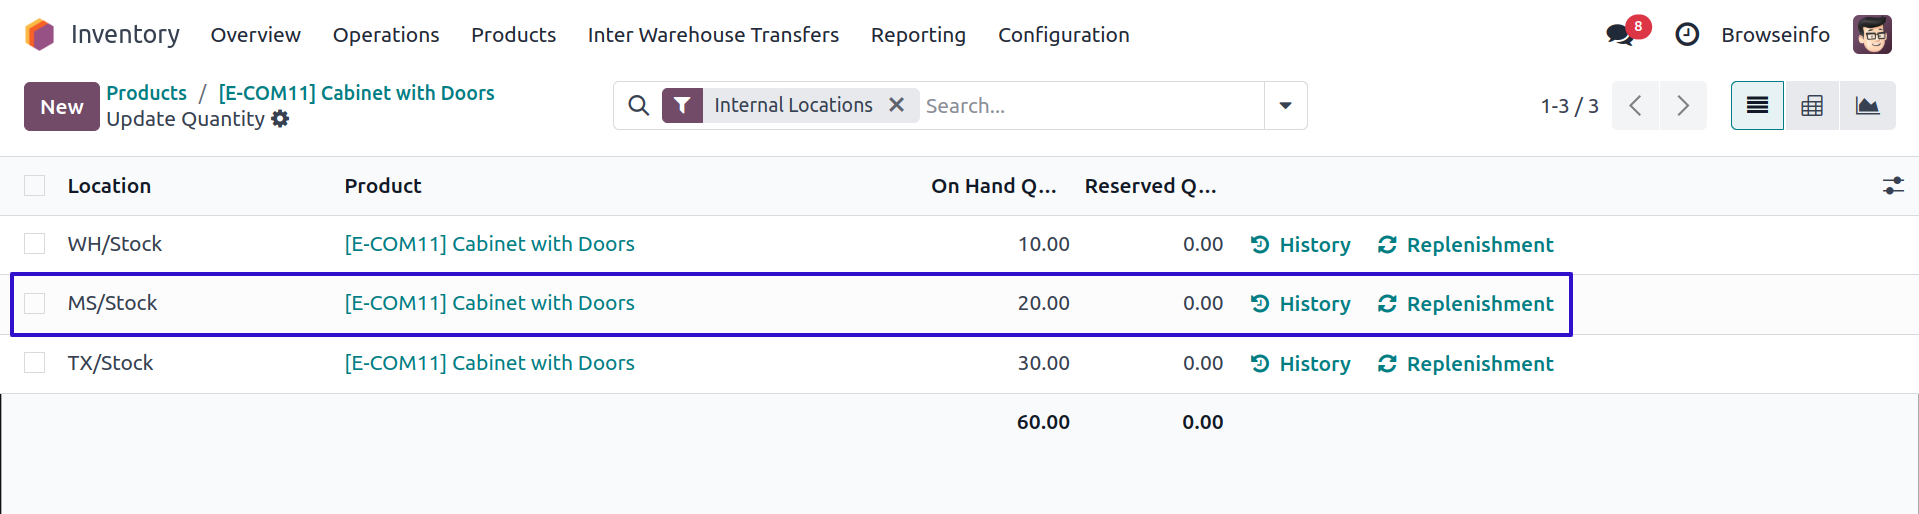
Task: Expand the search options dropdown arrow
Action: (1285, 106)
